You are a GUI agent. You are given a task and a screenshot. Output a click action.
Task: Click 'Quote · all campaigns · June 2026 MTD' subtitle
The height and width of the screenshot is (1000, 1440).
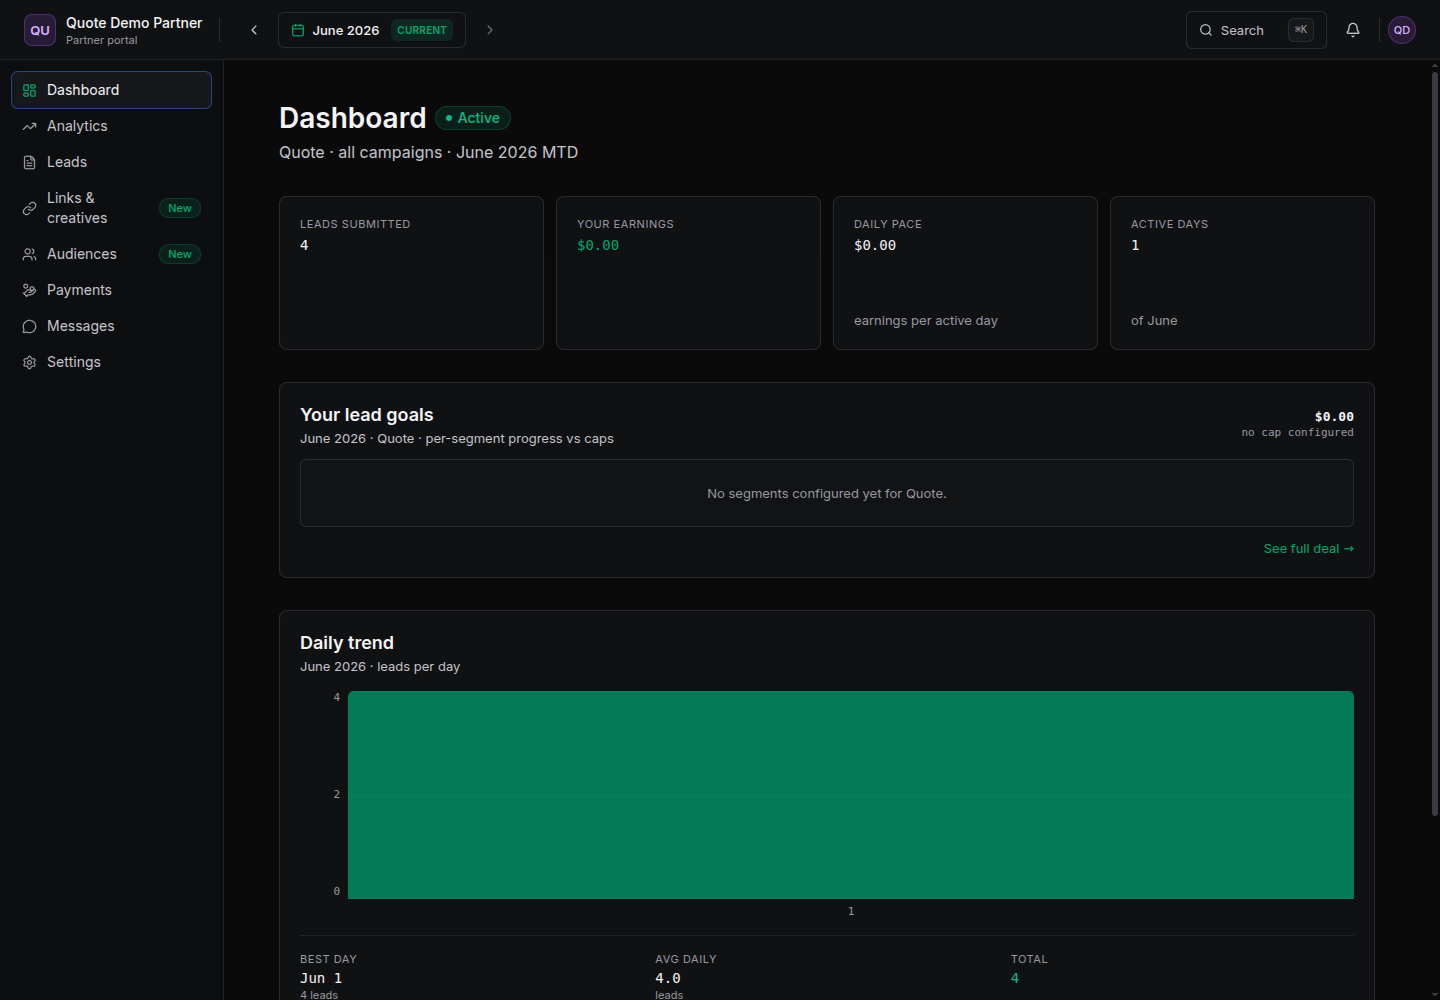coord(429,152)
